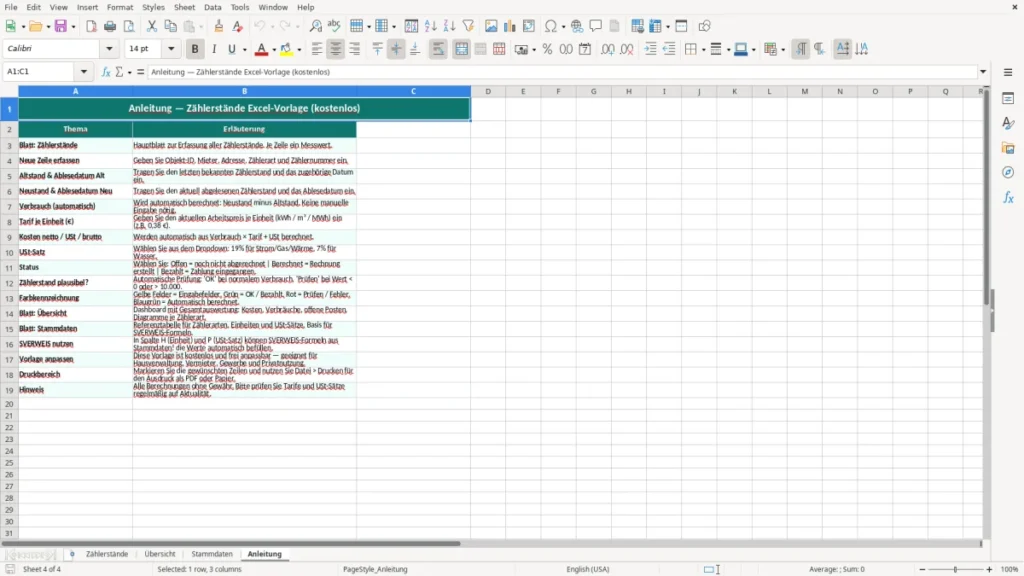1024x576 pixels.
Task: Toggle Center Horizontally alignment
Action: coord(336,49)
